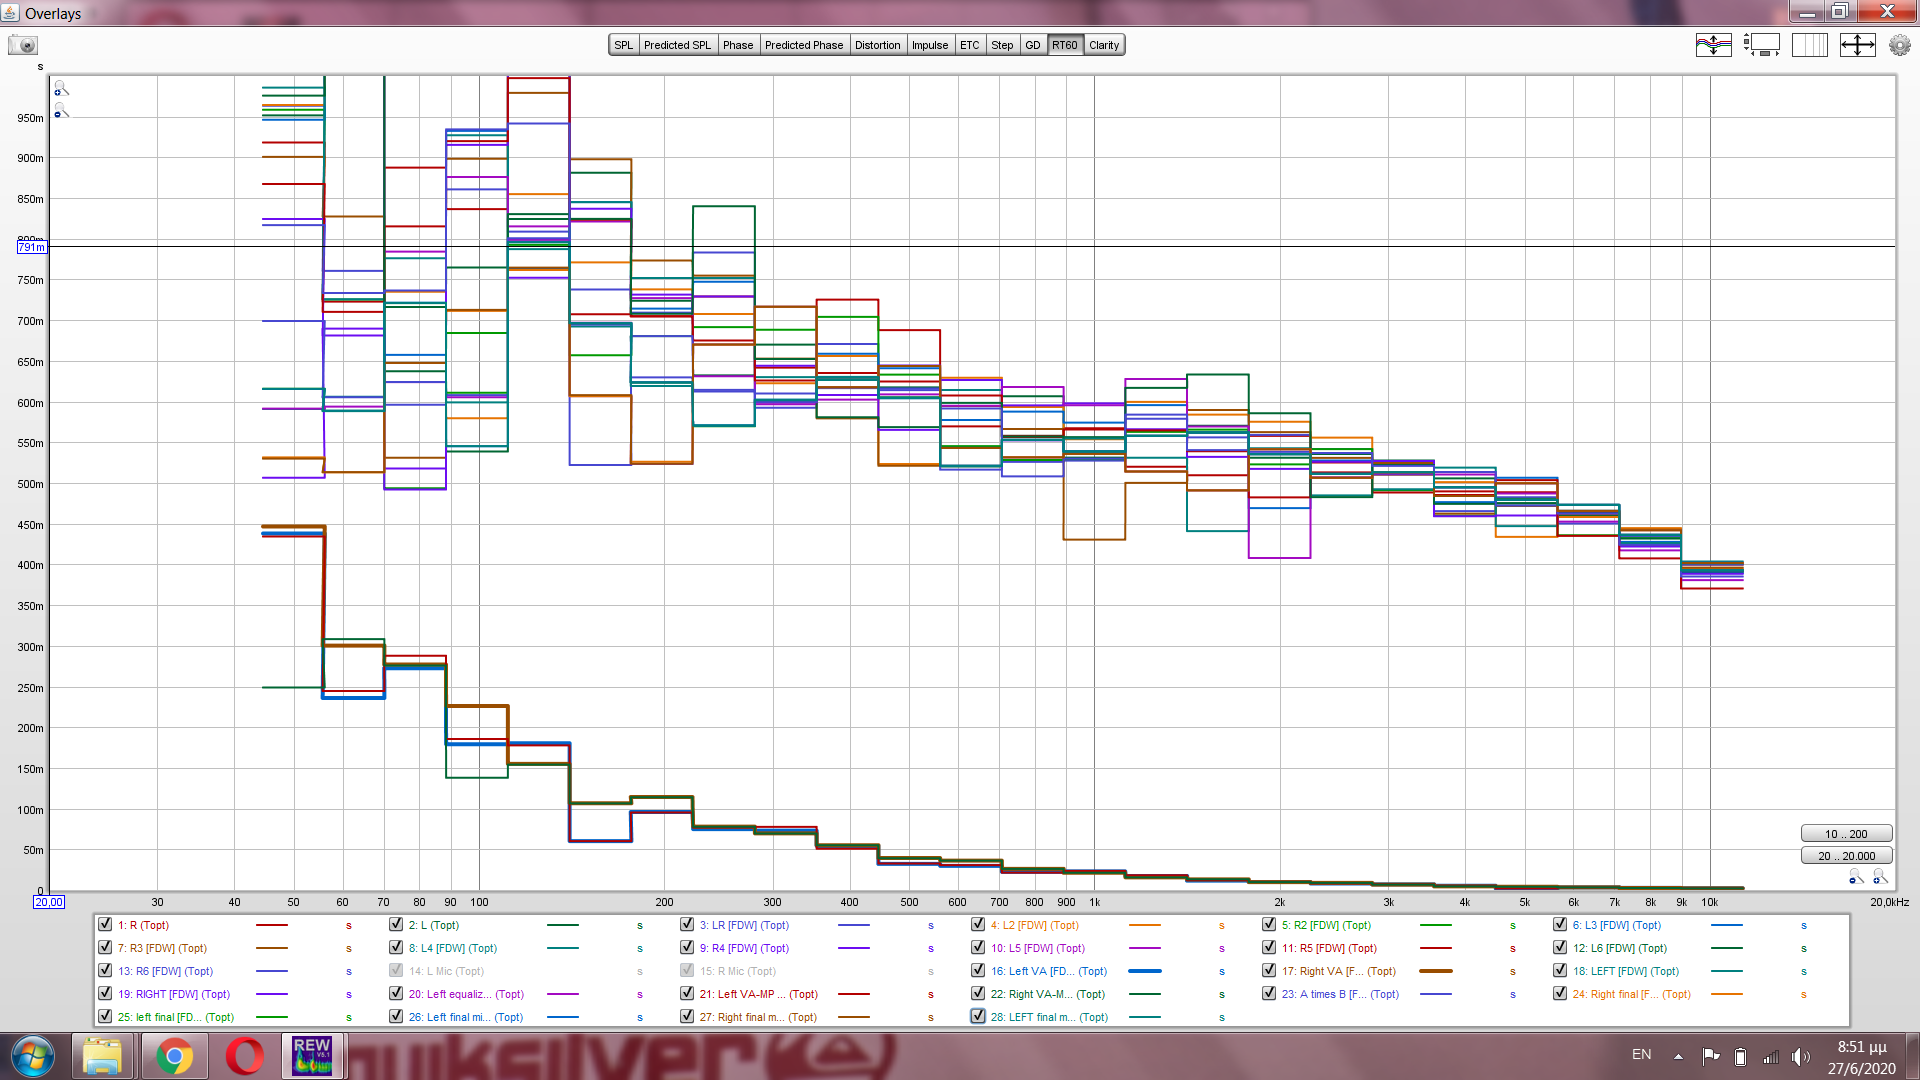Click the capture graph camera icon

(23, 45)
